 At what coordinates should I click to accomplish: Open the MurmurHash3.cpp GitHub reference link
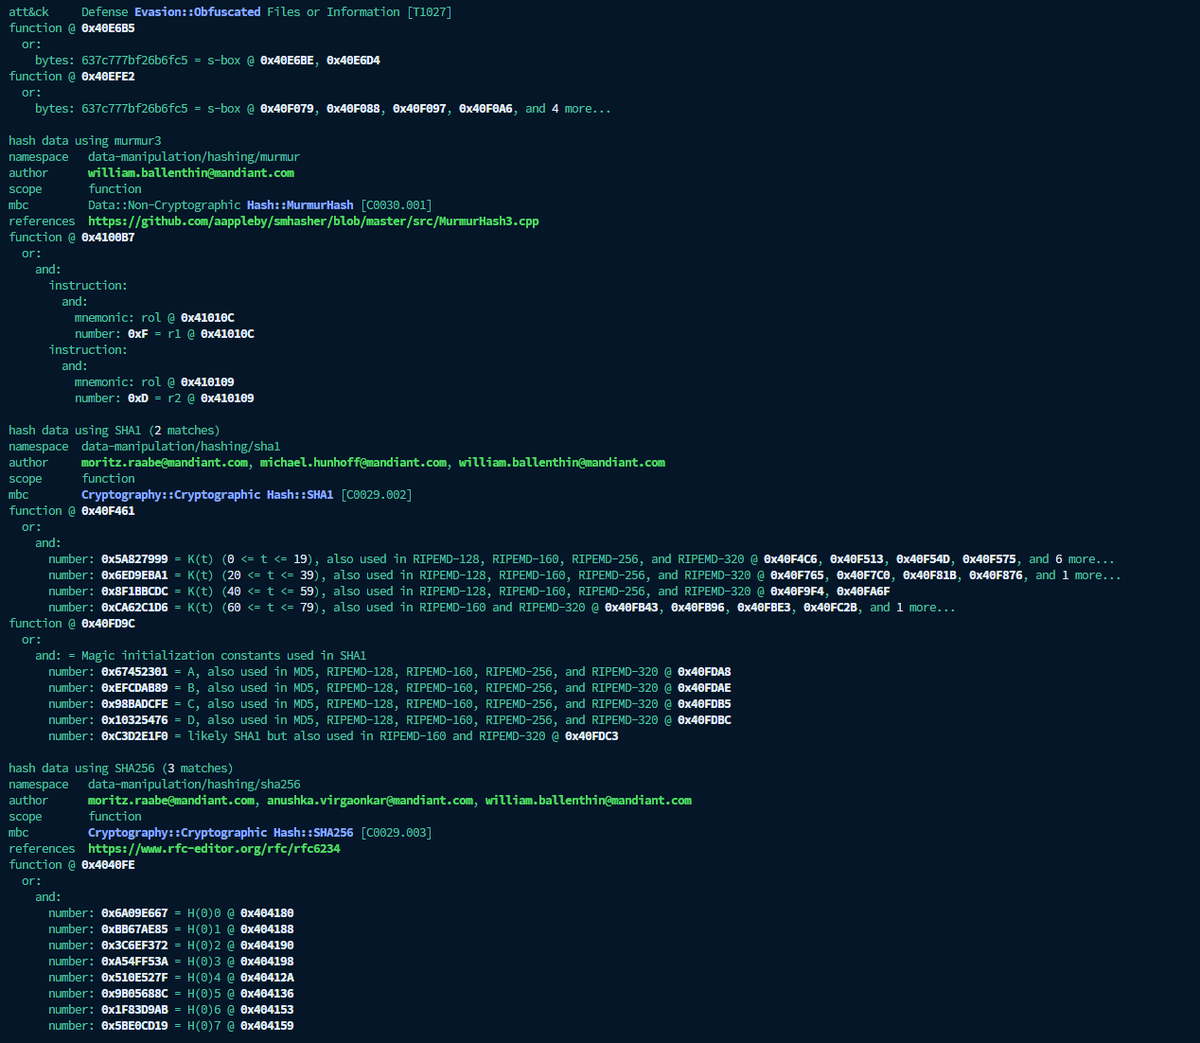pos(313,221)
